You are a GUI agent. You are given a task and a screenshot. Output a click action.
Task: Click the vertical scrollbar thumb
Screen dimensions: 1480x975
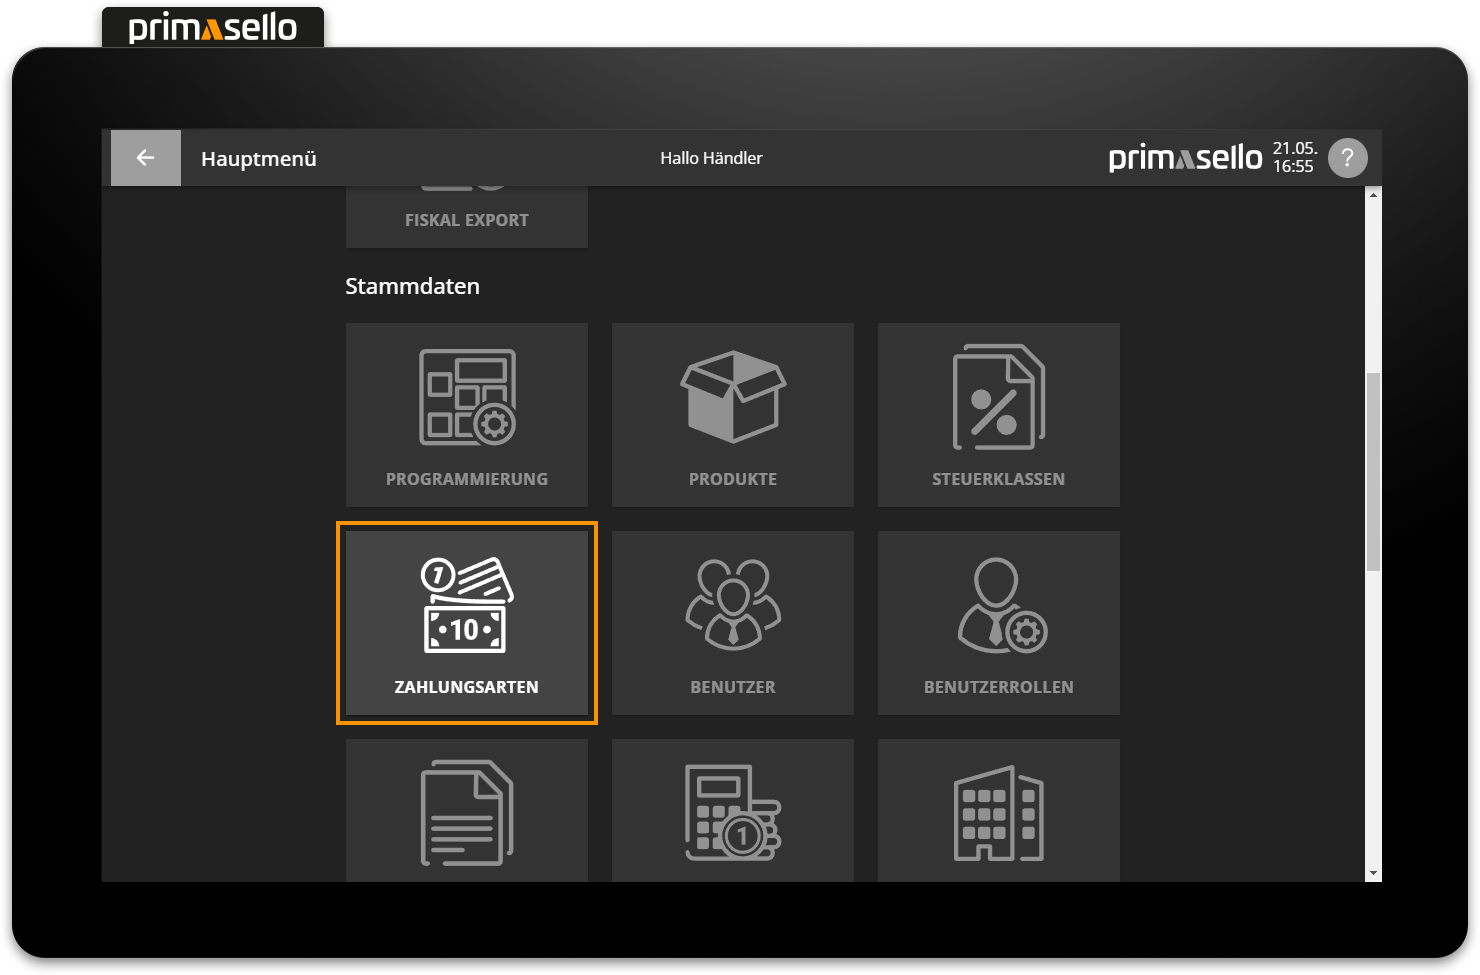coord(1373,471)
